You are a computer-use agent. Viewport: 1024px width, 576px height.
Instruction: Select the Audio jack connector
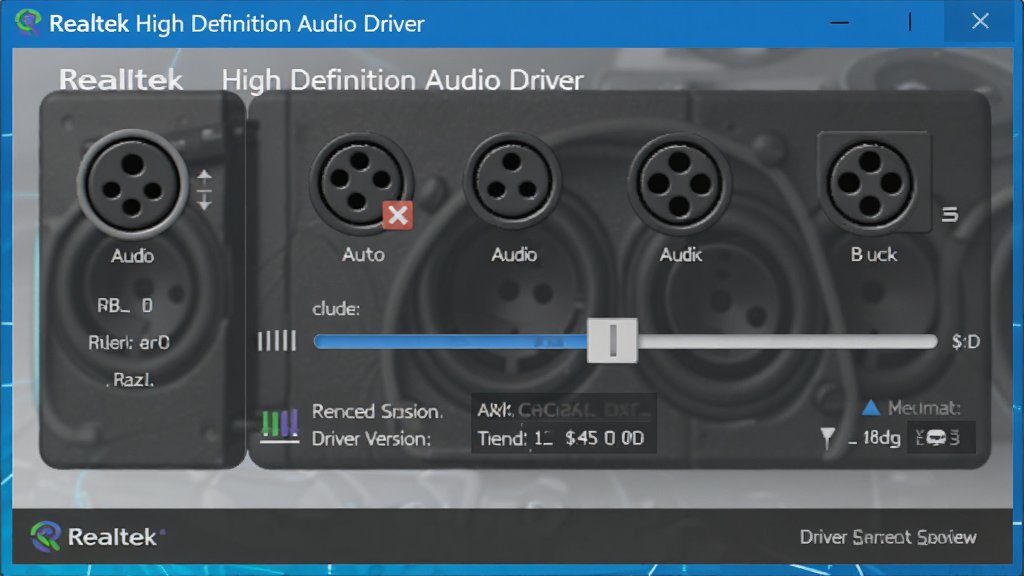coord(513,183)
